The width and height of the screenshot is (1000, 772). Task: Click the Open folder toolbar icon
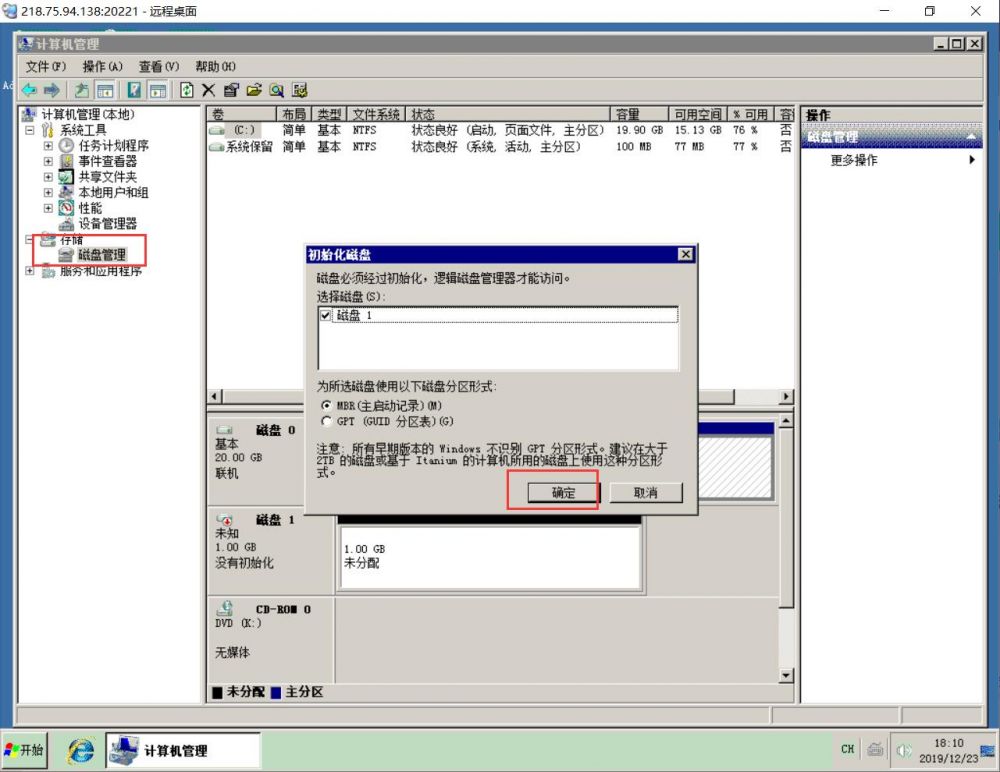254,90
